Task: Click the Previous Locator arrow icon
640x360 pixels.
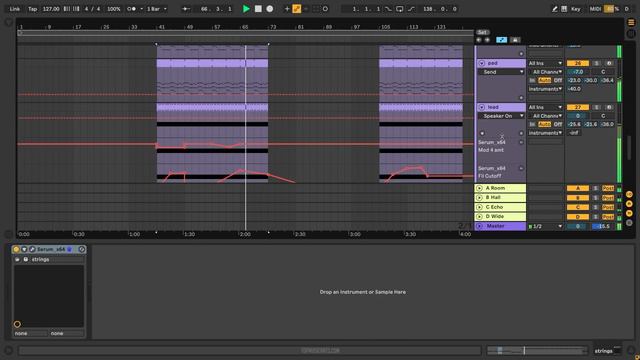Action: (x=479, y=40)
